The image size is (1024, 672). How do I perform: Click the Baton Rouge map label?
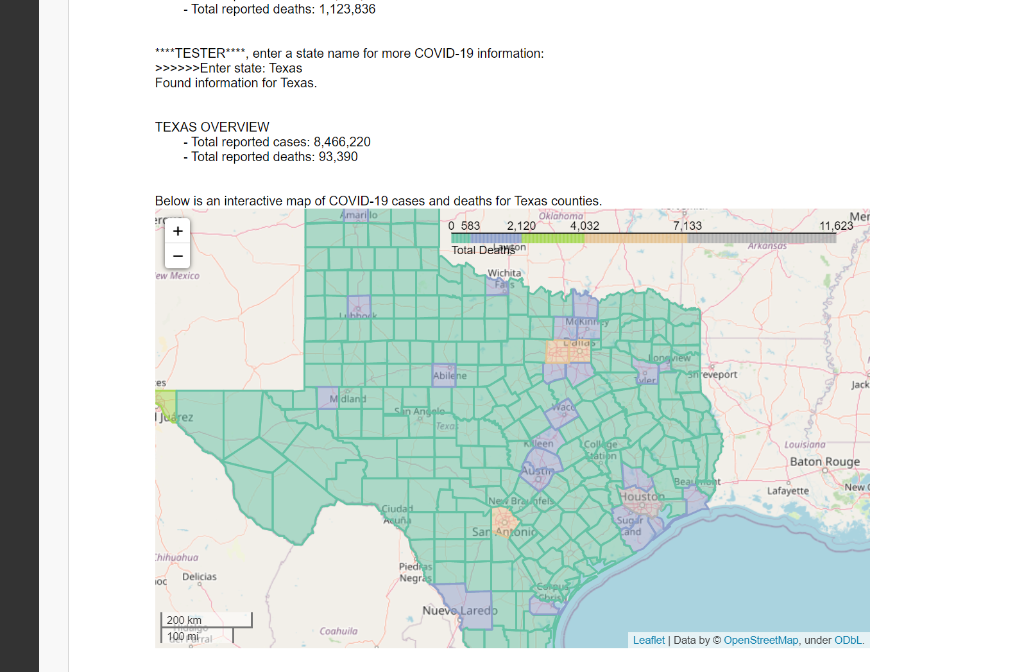click(825, 462)
